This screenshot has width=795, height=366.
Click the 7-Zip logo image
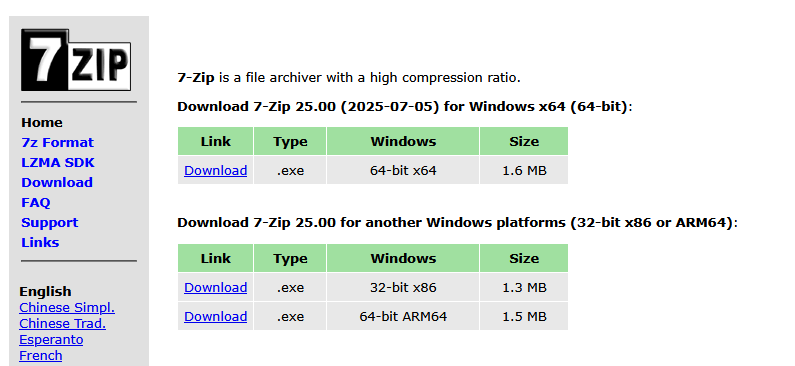coord(76,60)
